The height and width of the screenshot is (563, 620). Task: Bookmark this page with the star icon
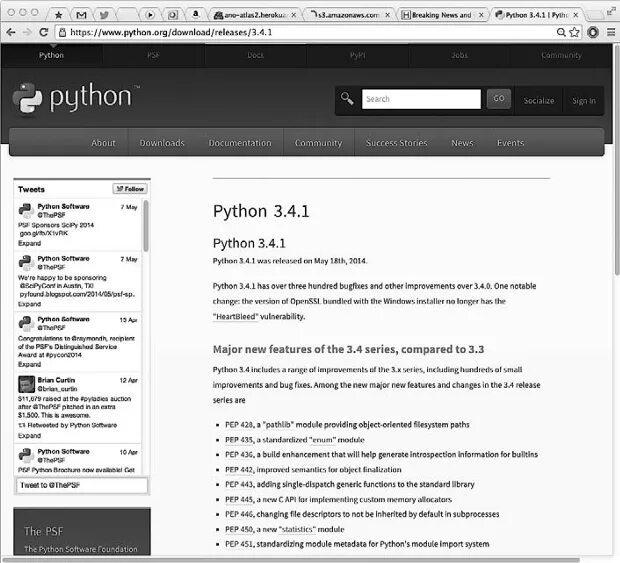click(x=574, y=32)
